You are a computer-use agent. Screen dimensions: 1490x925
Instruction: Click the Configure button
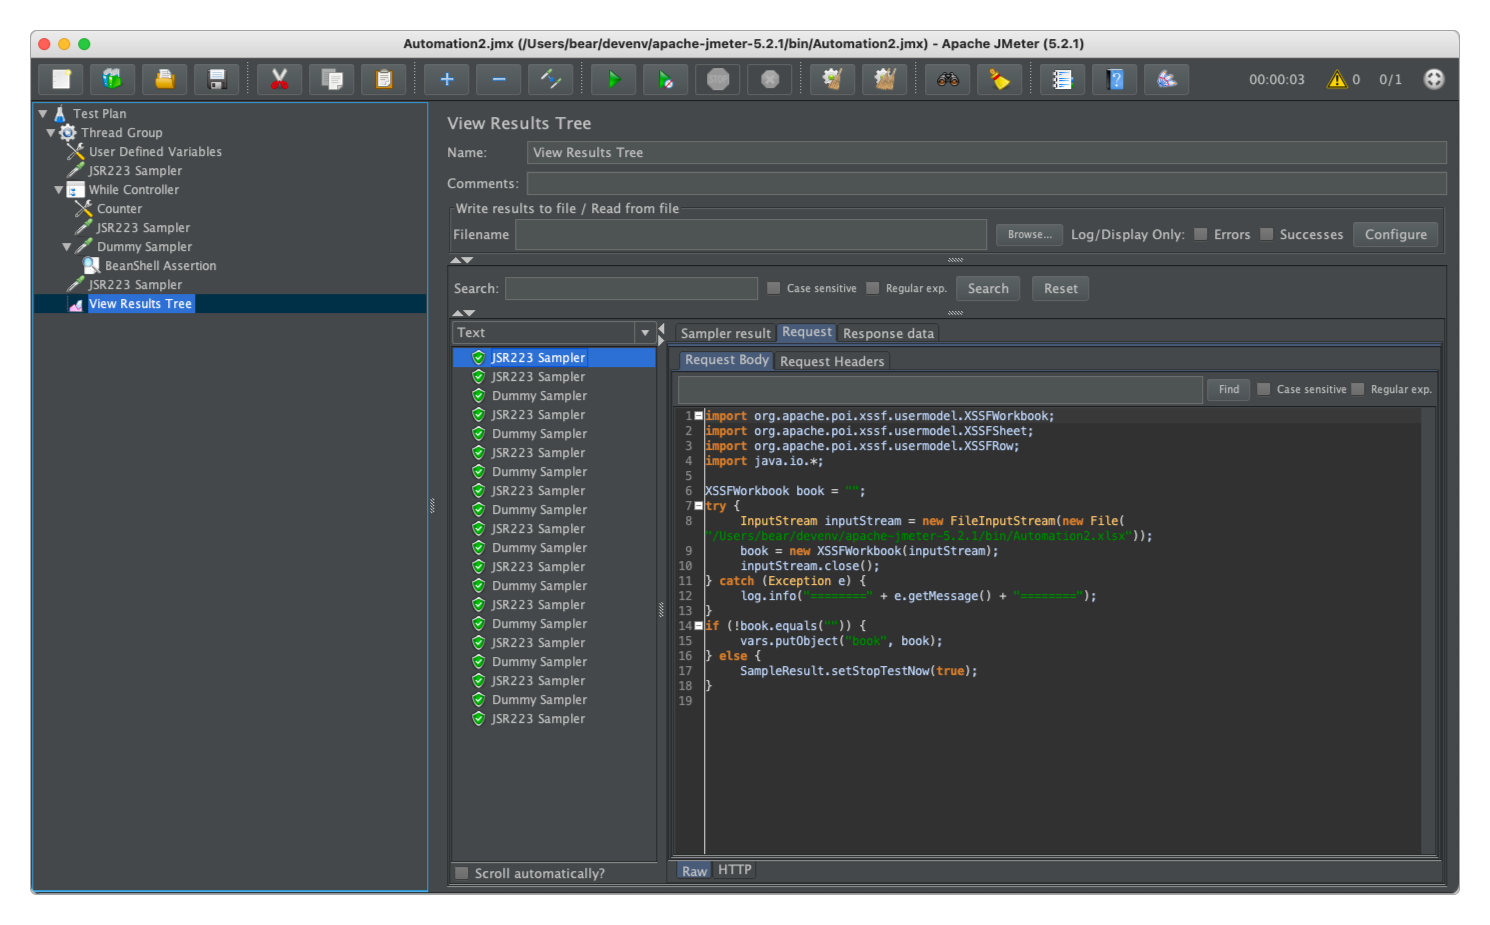(1396, 234)
